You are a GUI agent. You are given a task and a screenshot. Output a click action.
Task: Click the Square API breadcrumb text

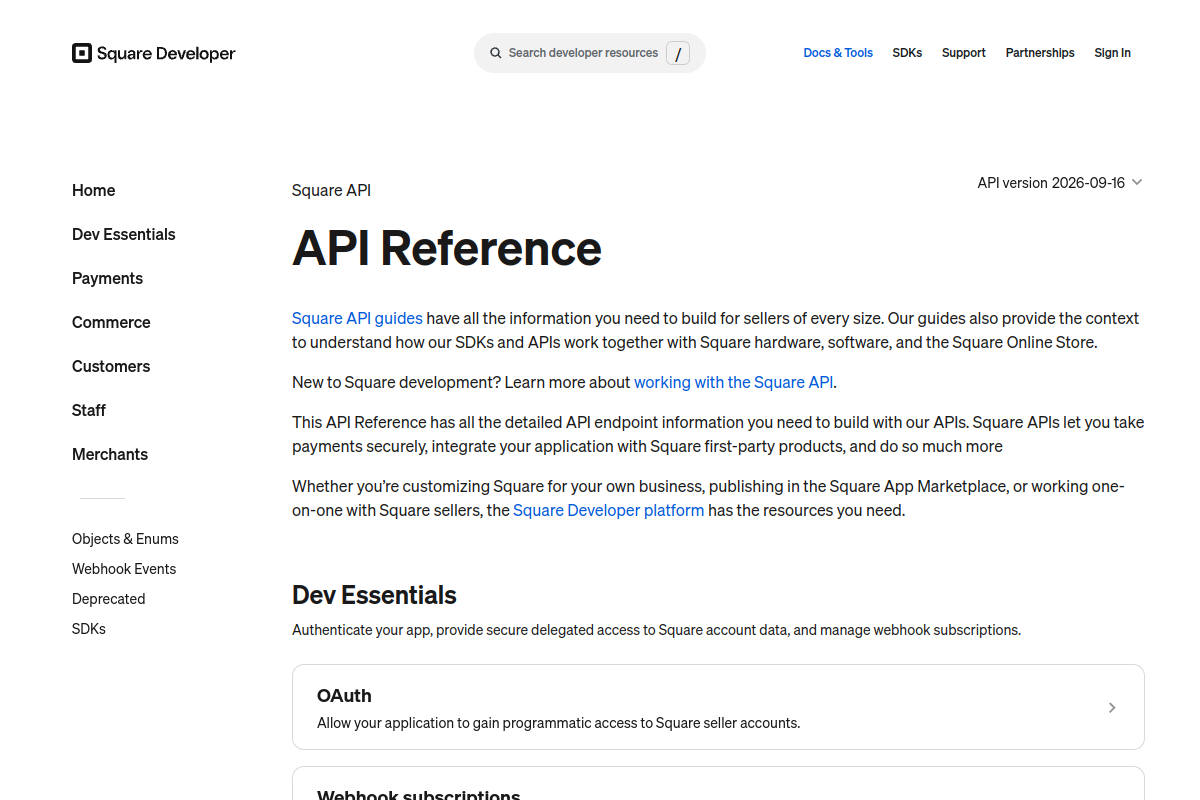331,190
